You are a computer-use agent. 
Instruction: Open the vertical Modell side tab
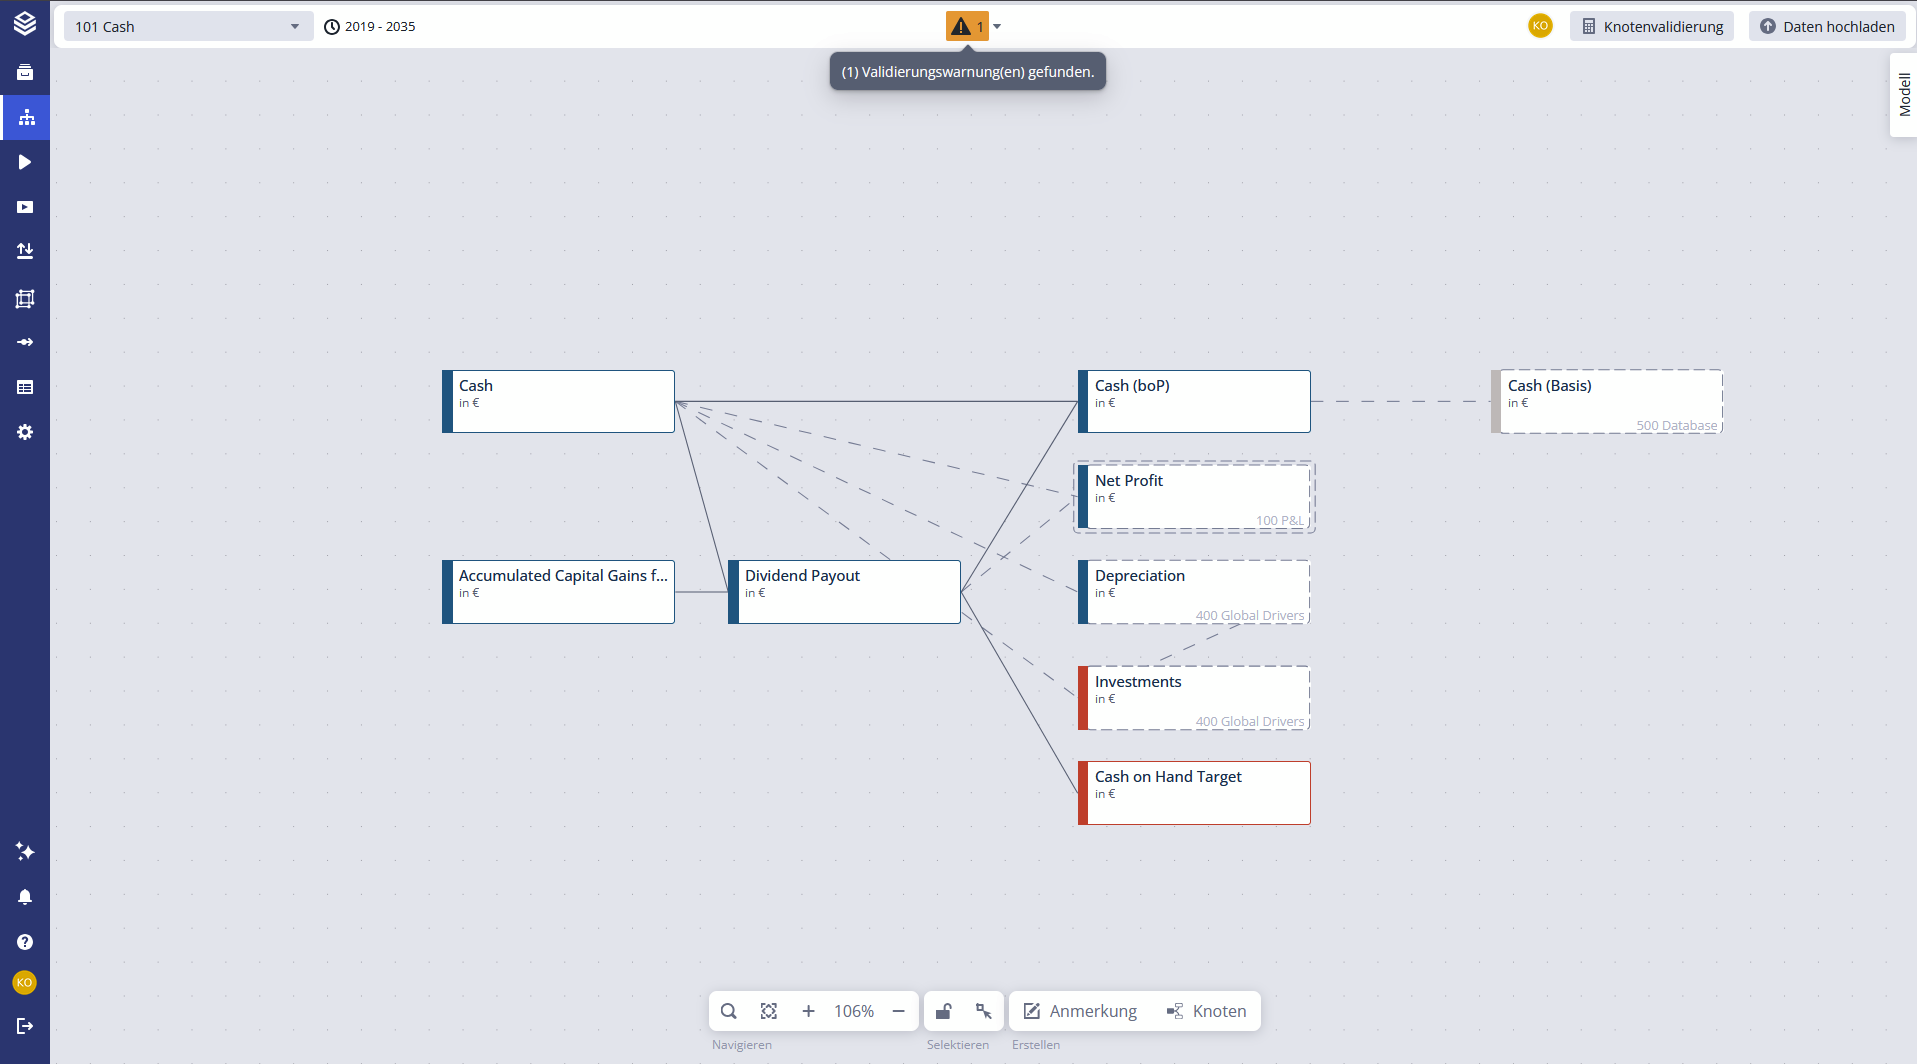[x=1904, y=95]
